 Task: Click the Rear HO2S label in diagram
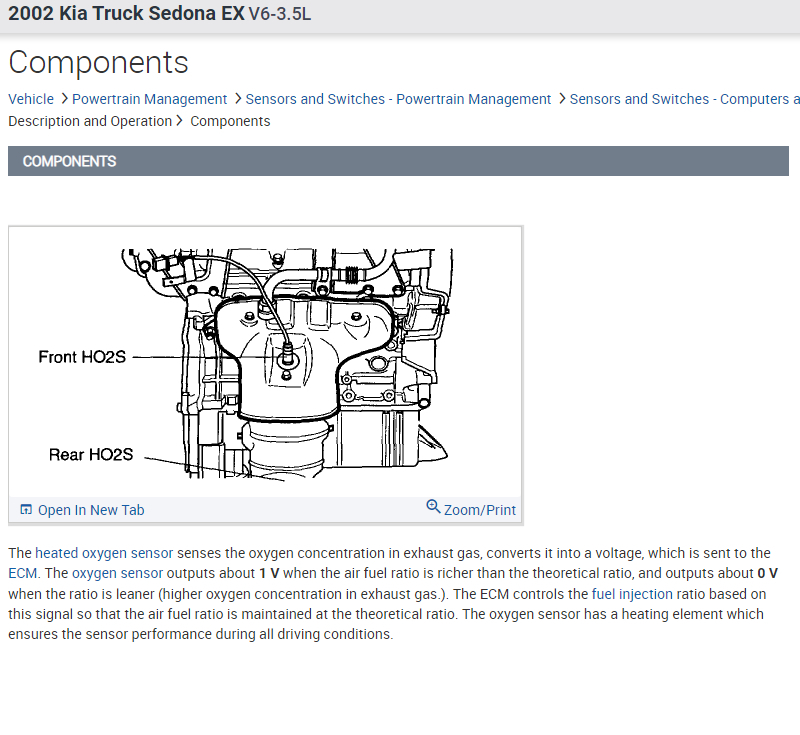tap(91, 454)
